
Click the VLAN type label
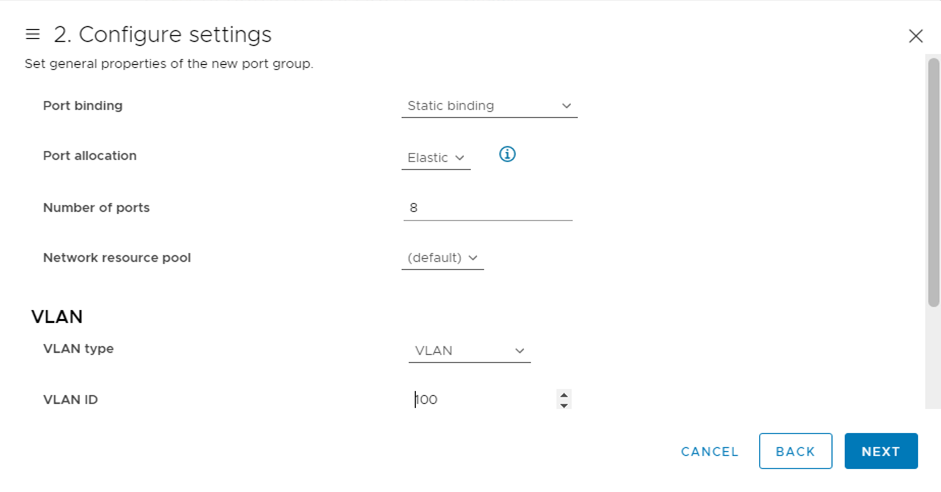point(78,349)
